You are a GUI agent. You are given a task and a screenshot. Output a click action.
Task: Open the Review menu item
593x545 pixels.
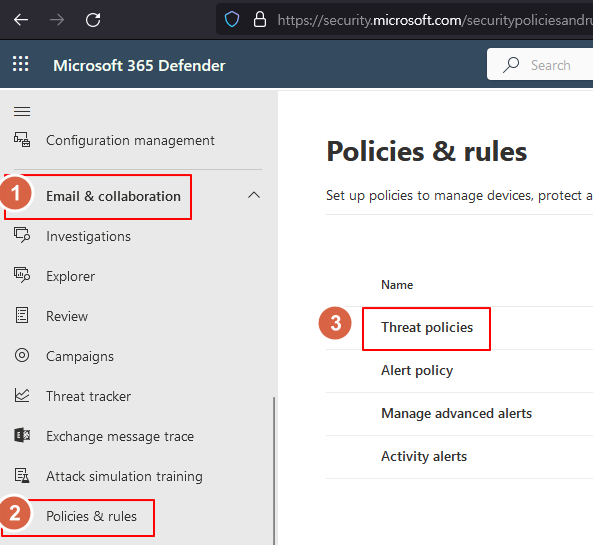67,316
